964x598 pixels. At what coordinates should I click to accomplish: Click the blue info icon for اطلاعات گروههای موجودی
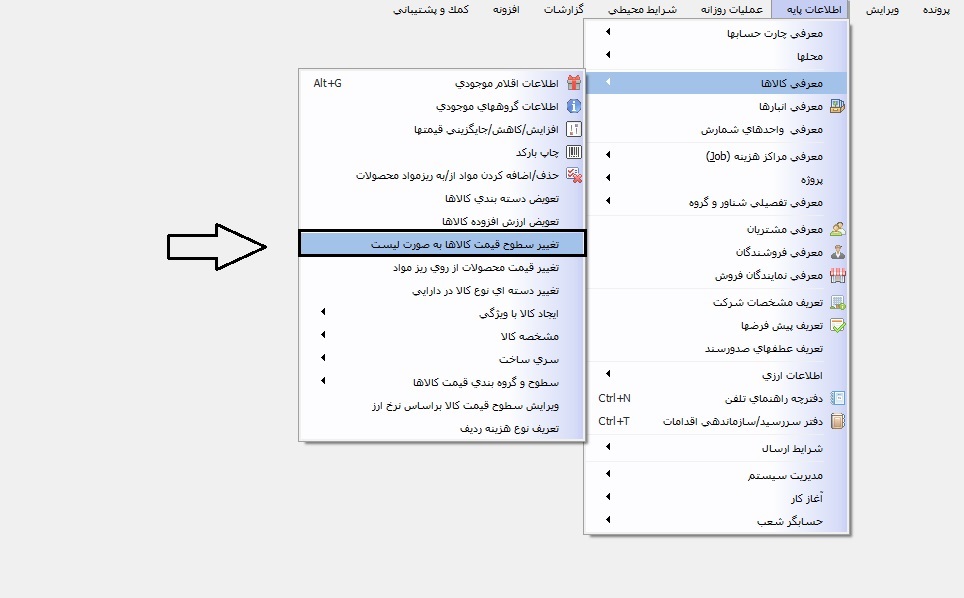point(574,106)
